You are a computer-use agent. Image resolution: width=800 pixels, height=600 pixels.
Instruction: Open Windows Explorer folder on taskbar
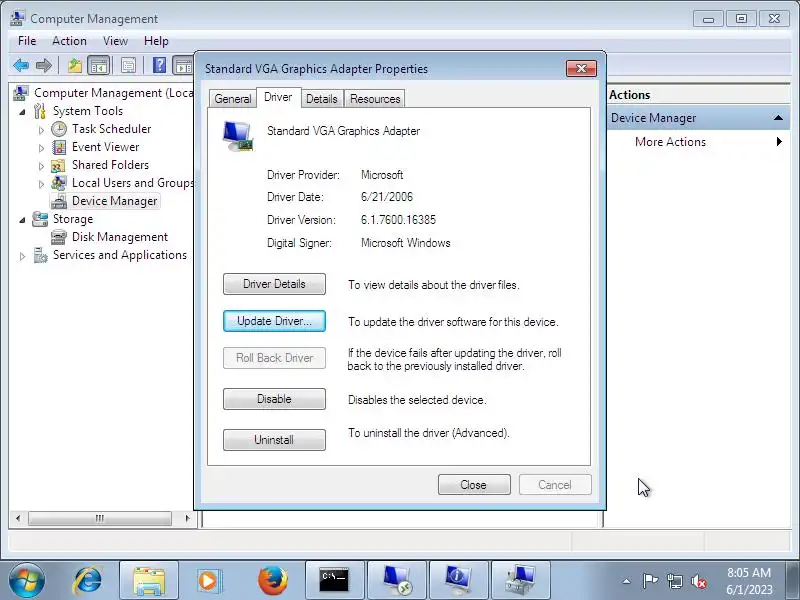pyautogui.click(x=148, y=580)
